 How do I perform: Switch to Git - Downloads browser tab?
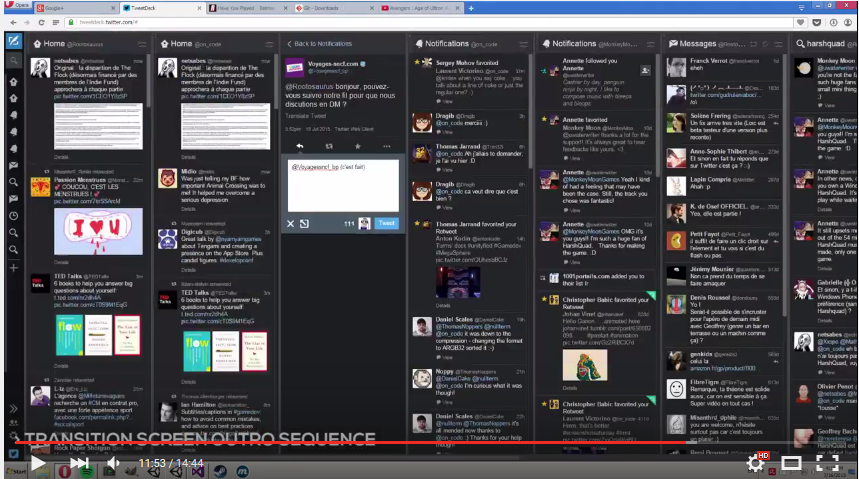click(335, 8)
